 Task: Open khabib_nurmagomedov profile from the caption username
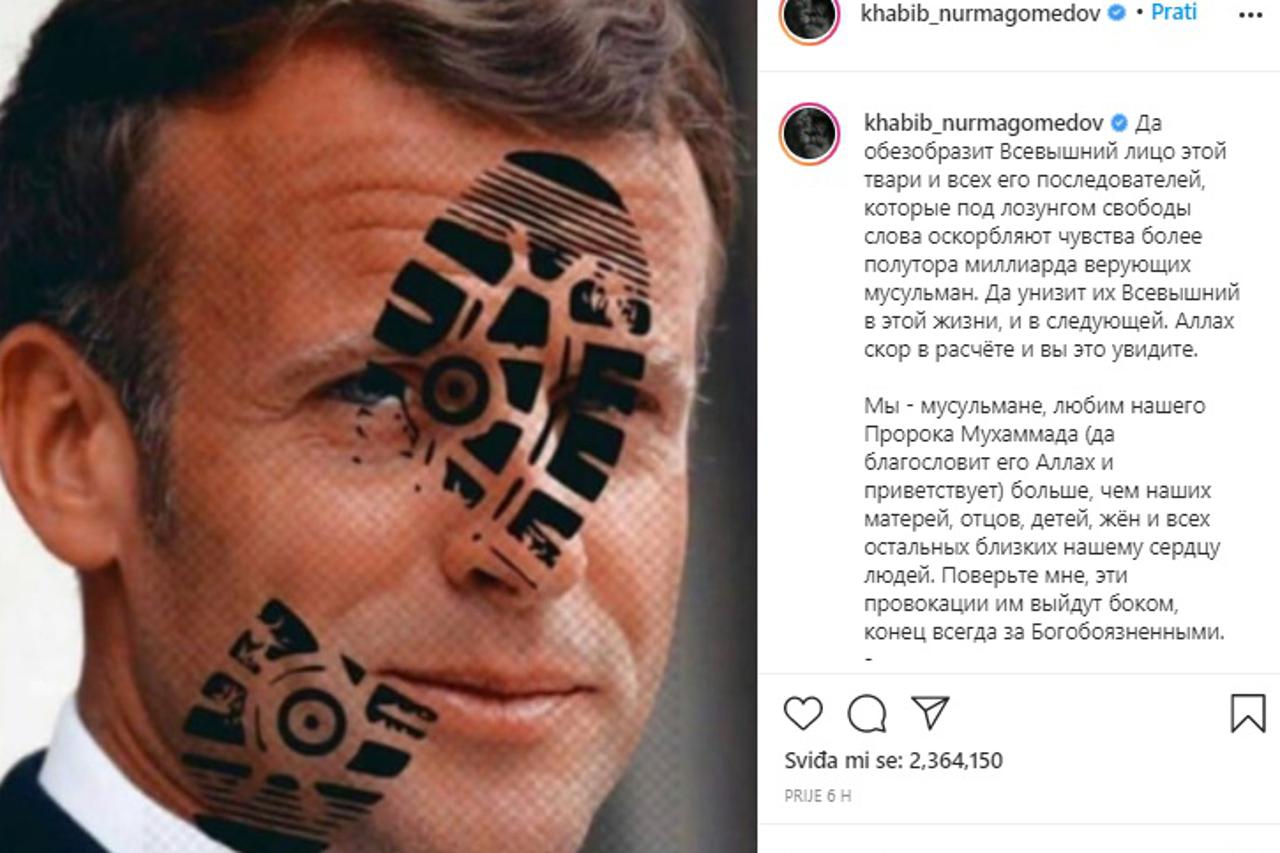point(984,123)
